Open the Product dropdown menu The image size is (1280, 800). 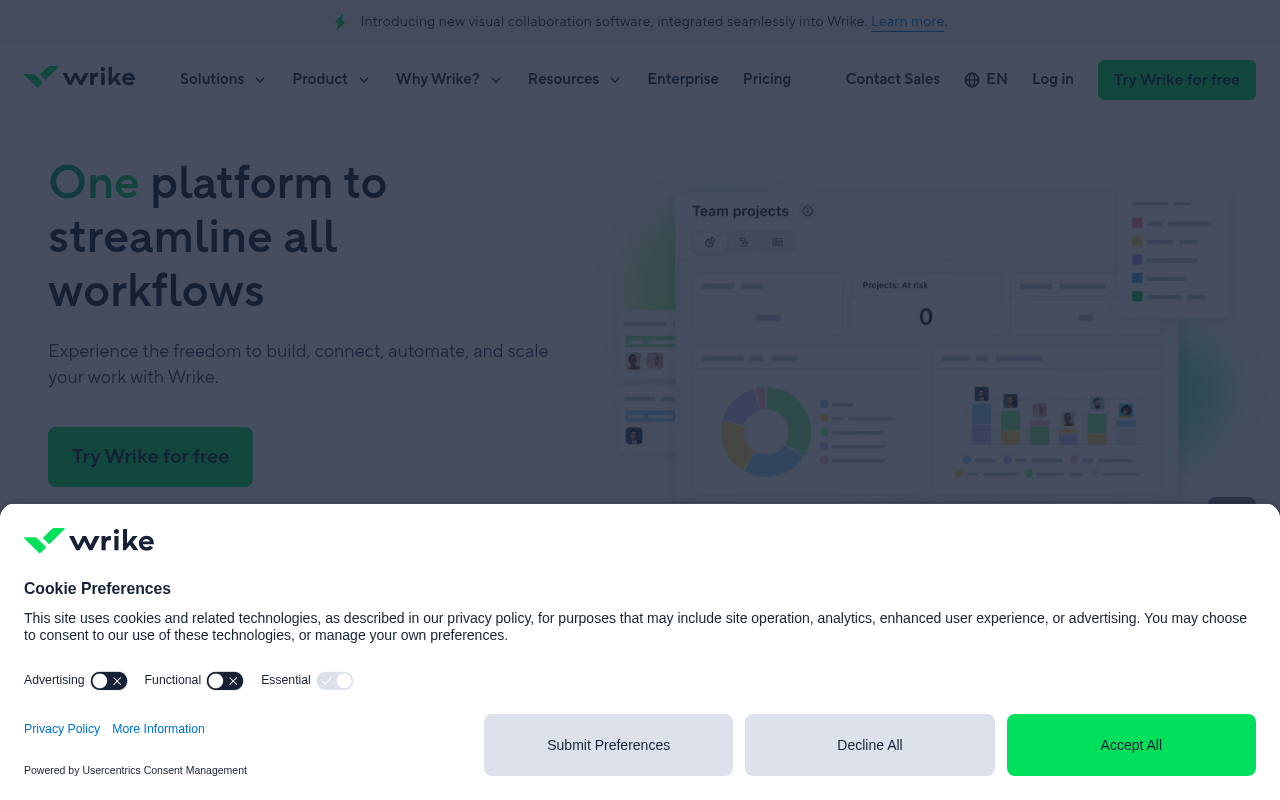(331, 80)
